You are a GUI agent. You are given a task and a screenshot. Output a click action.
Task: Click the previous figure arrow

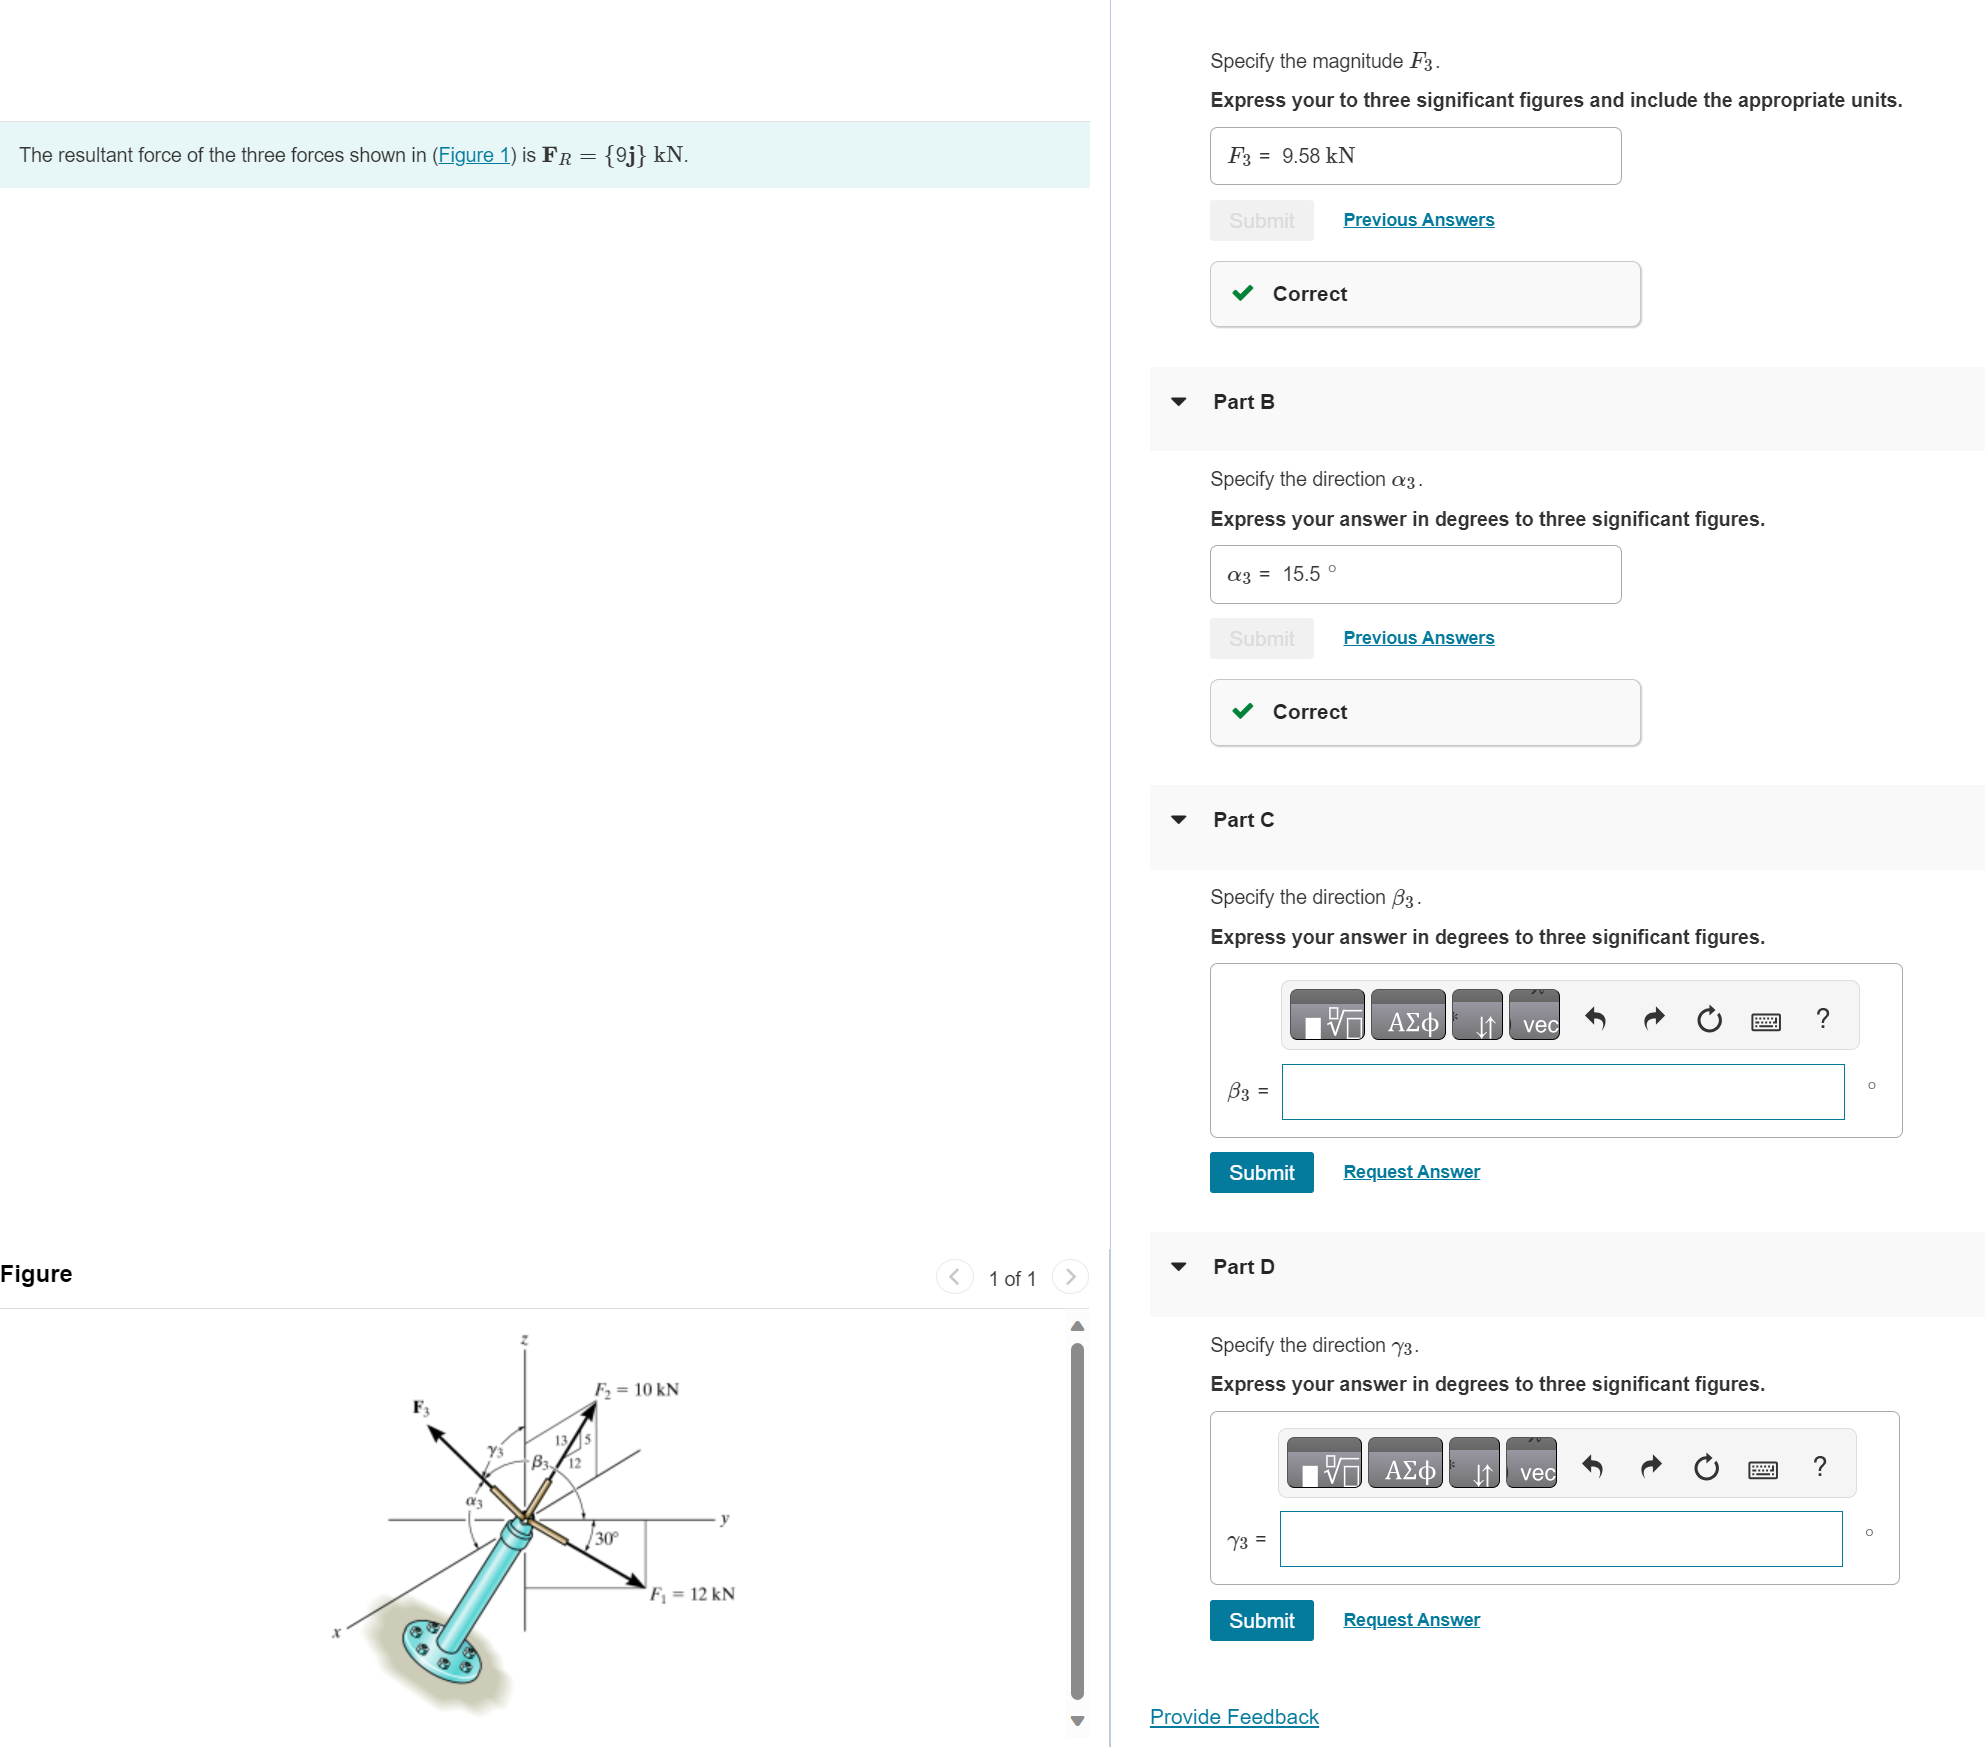954,1277
